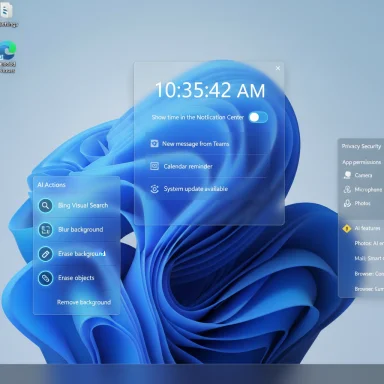Click the Erase objects icon
384x384 pixels.
coord(45,278)
